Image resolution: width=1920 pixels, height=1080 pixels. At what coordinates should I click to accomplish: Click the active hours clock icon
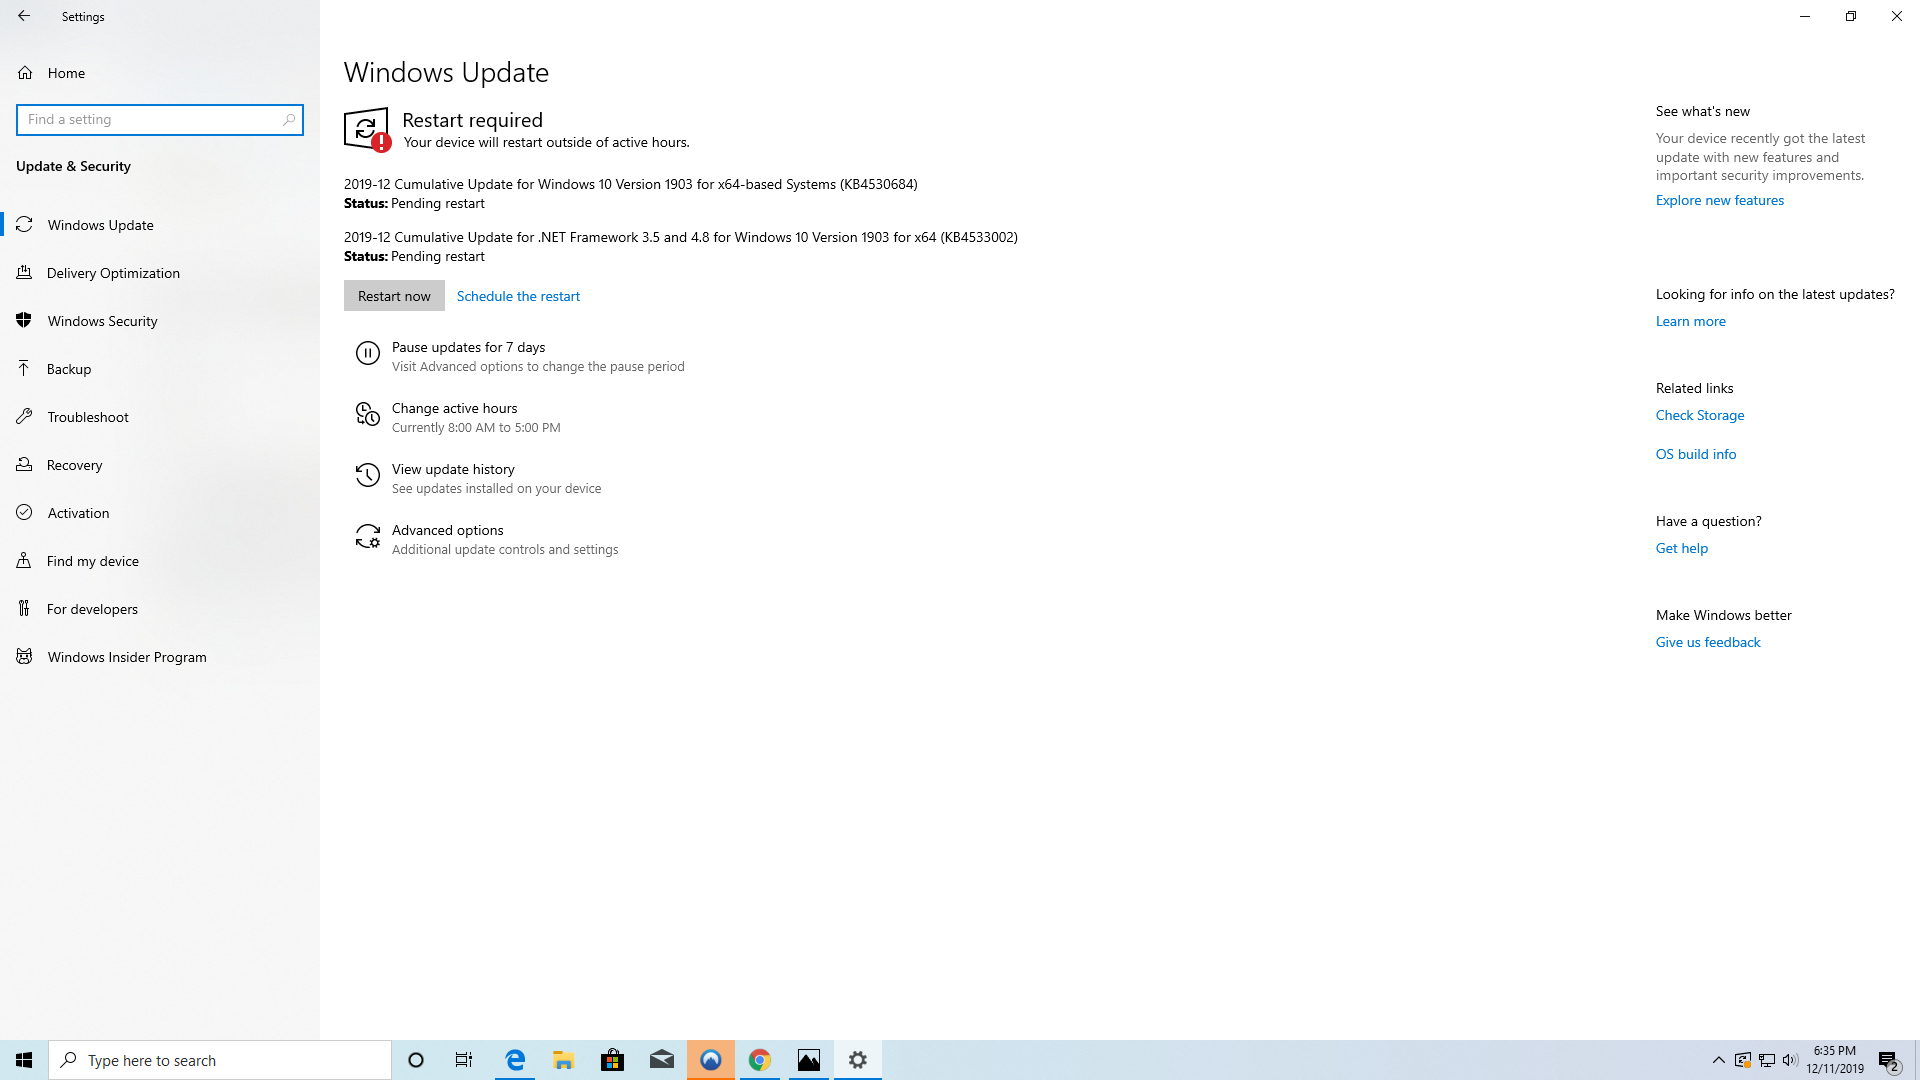pos(368,414)
